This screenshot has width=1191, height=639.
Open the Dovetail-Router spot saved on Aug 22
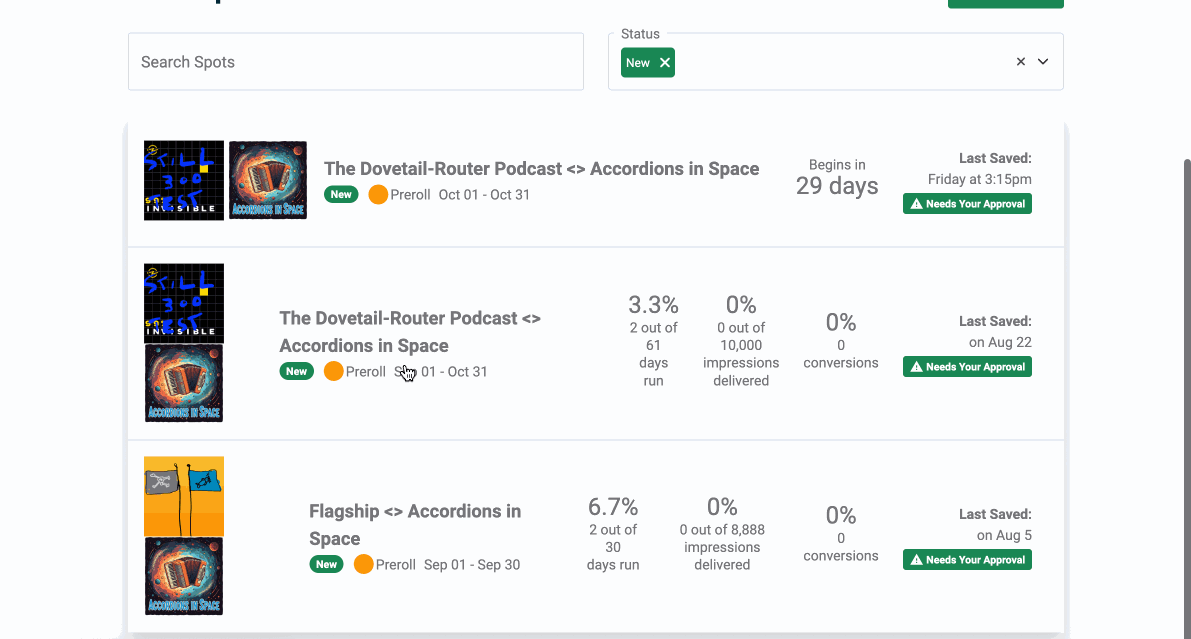[410, 331]
